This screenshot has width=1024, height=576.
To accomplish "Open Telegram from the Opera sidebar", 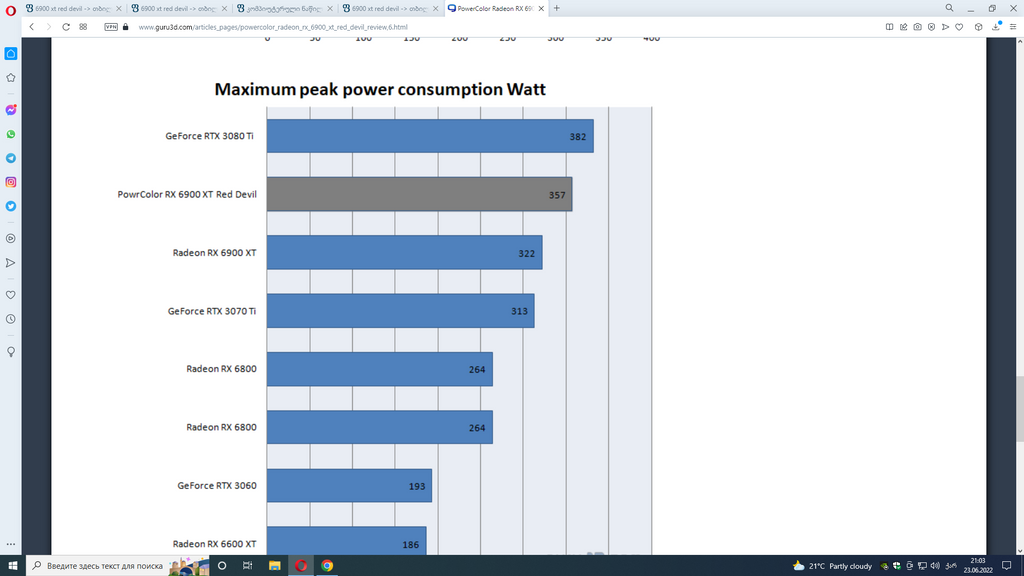I will pyautogui.click(x=11, y=159).
